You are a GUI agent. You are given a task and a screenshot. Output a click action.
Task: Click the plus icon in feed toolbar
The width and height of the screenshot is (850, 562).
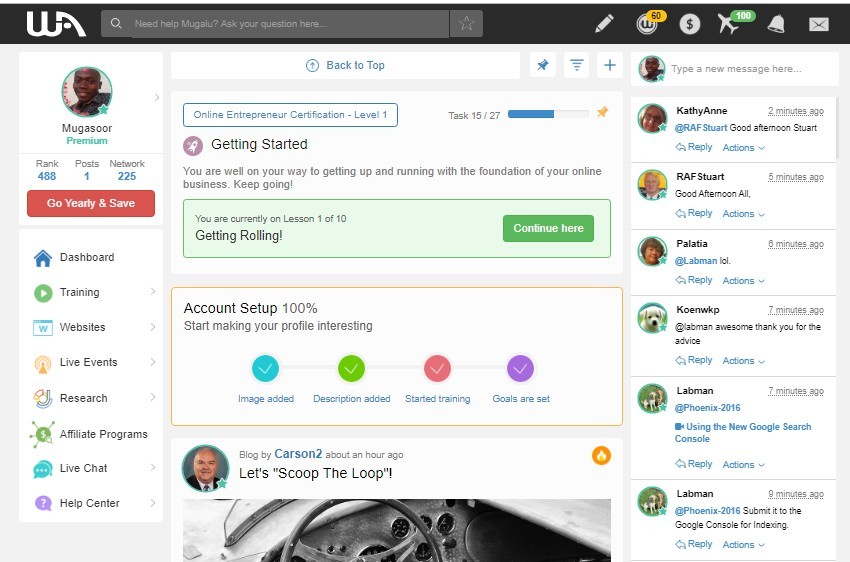609,65
